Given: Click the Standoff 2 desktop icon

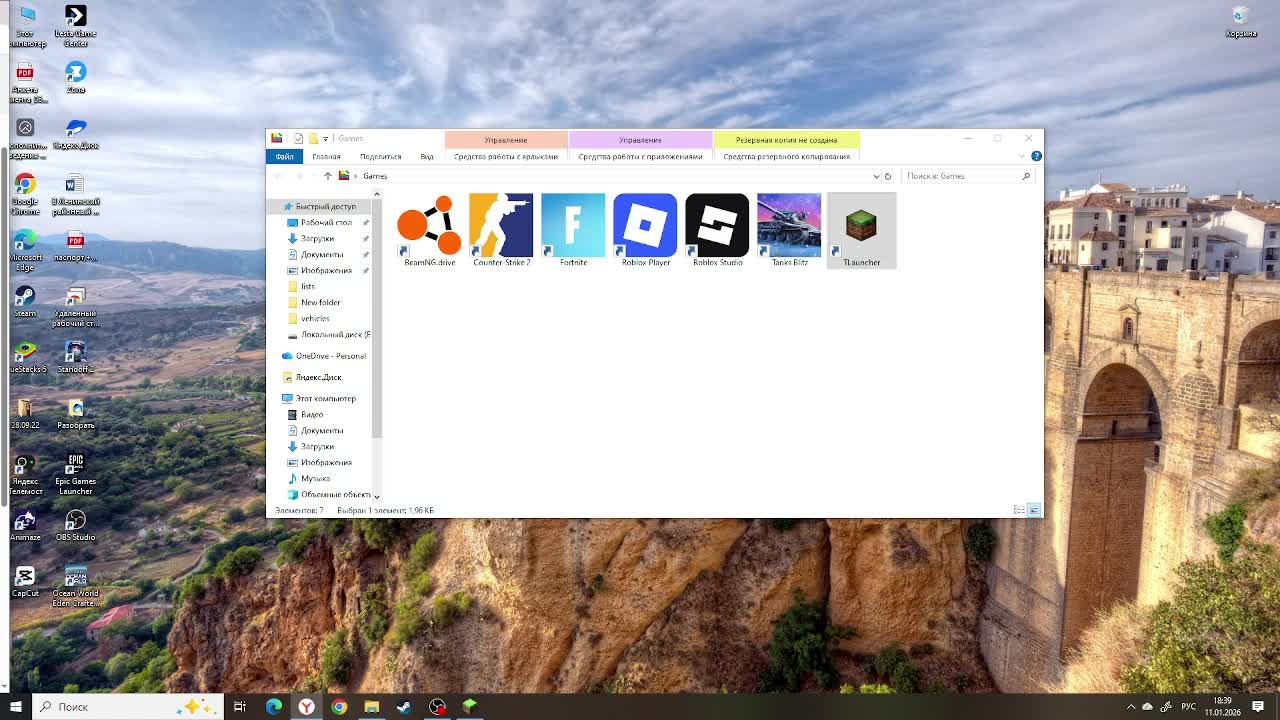Looking at the screenshot, I should pos(75,357).
